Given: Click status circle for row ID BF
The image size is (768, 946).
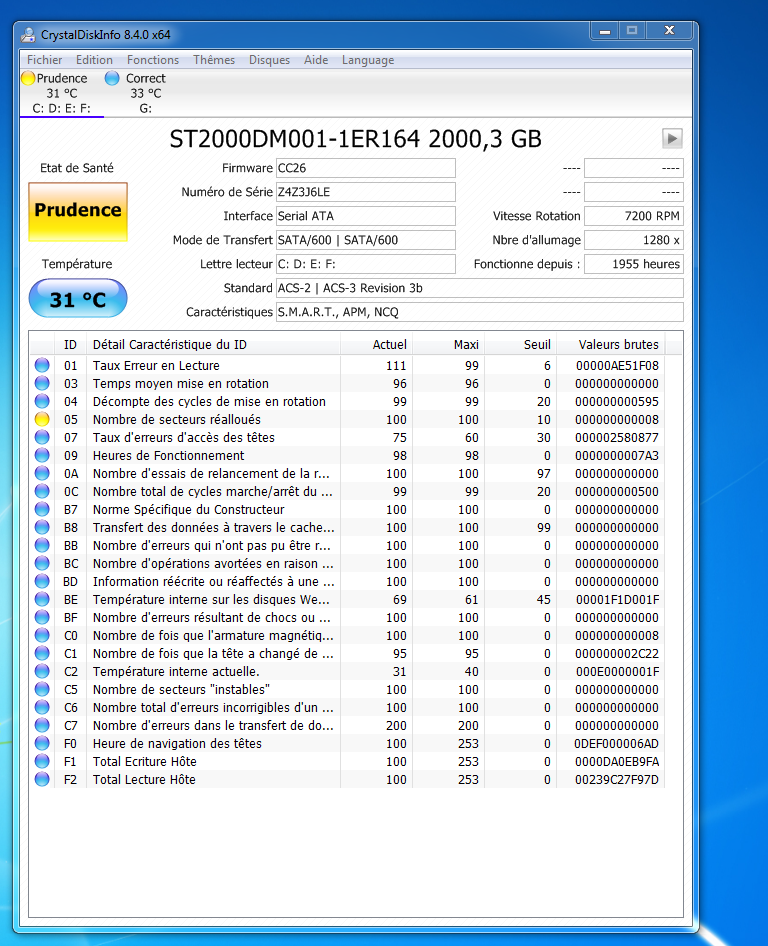Looking at the screenshot, I should click(42, 617).
